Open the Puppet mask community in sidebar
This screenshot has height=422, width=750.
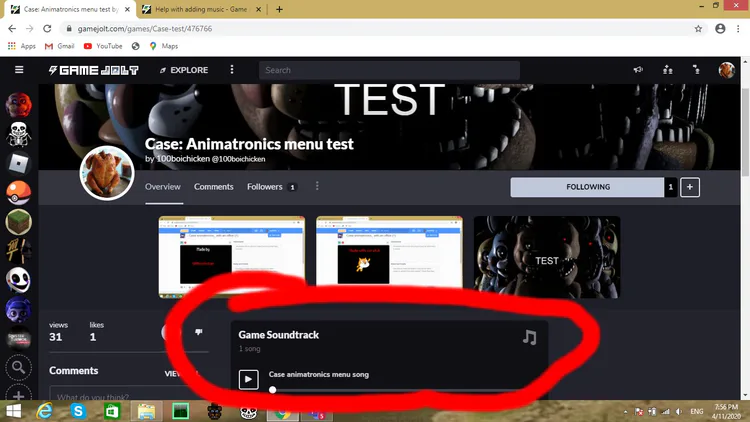19,280
